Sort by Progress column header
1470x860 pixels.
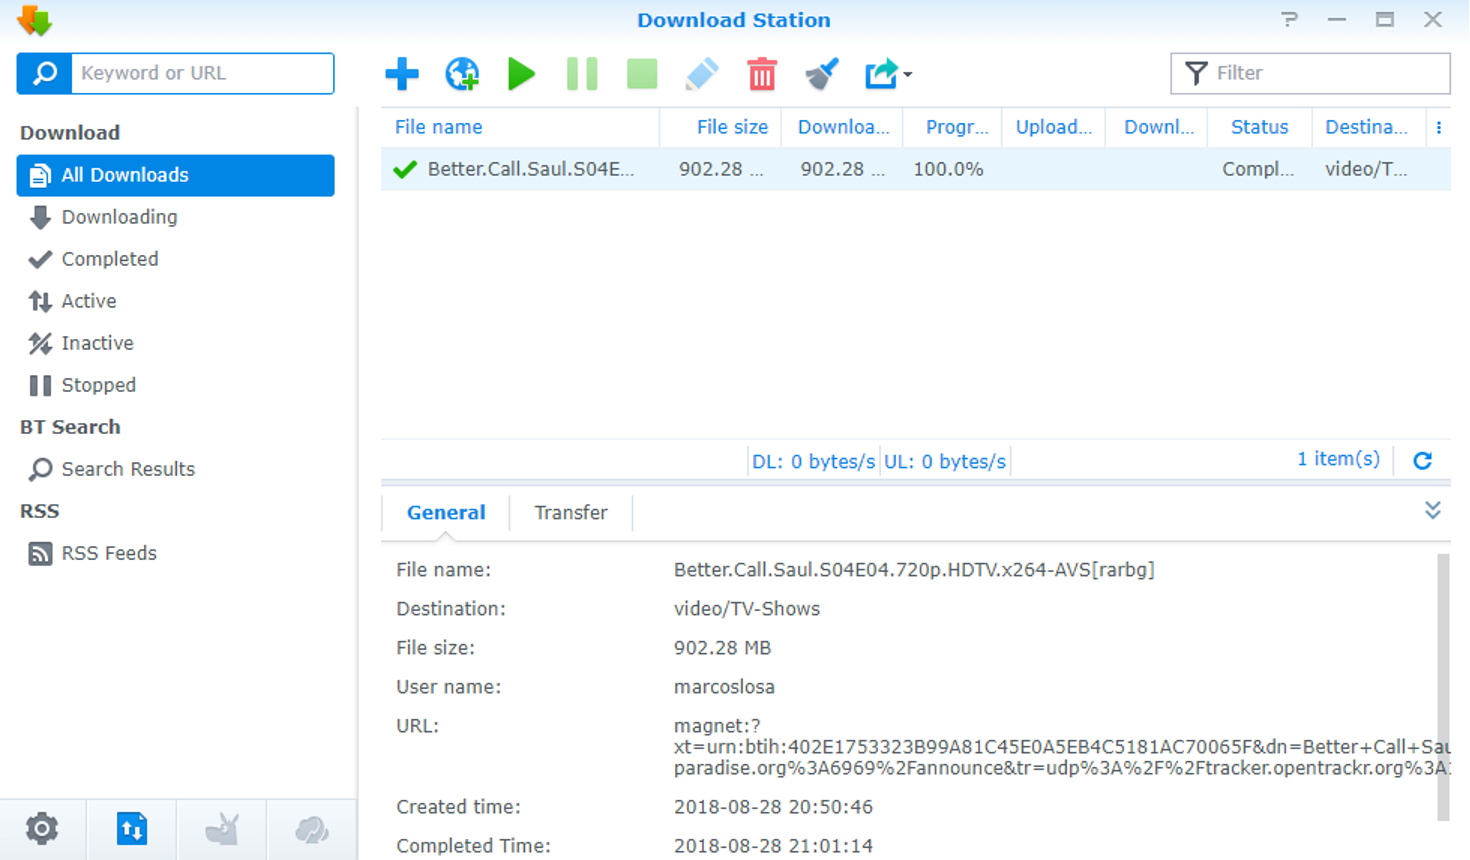click(953, 127)
